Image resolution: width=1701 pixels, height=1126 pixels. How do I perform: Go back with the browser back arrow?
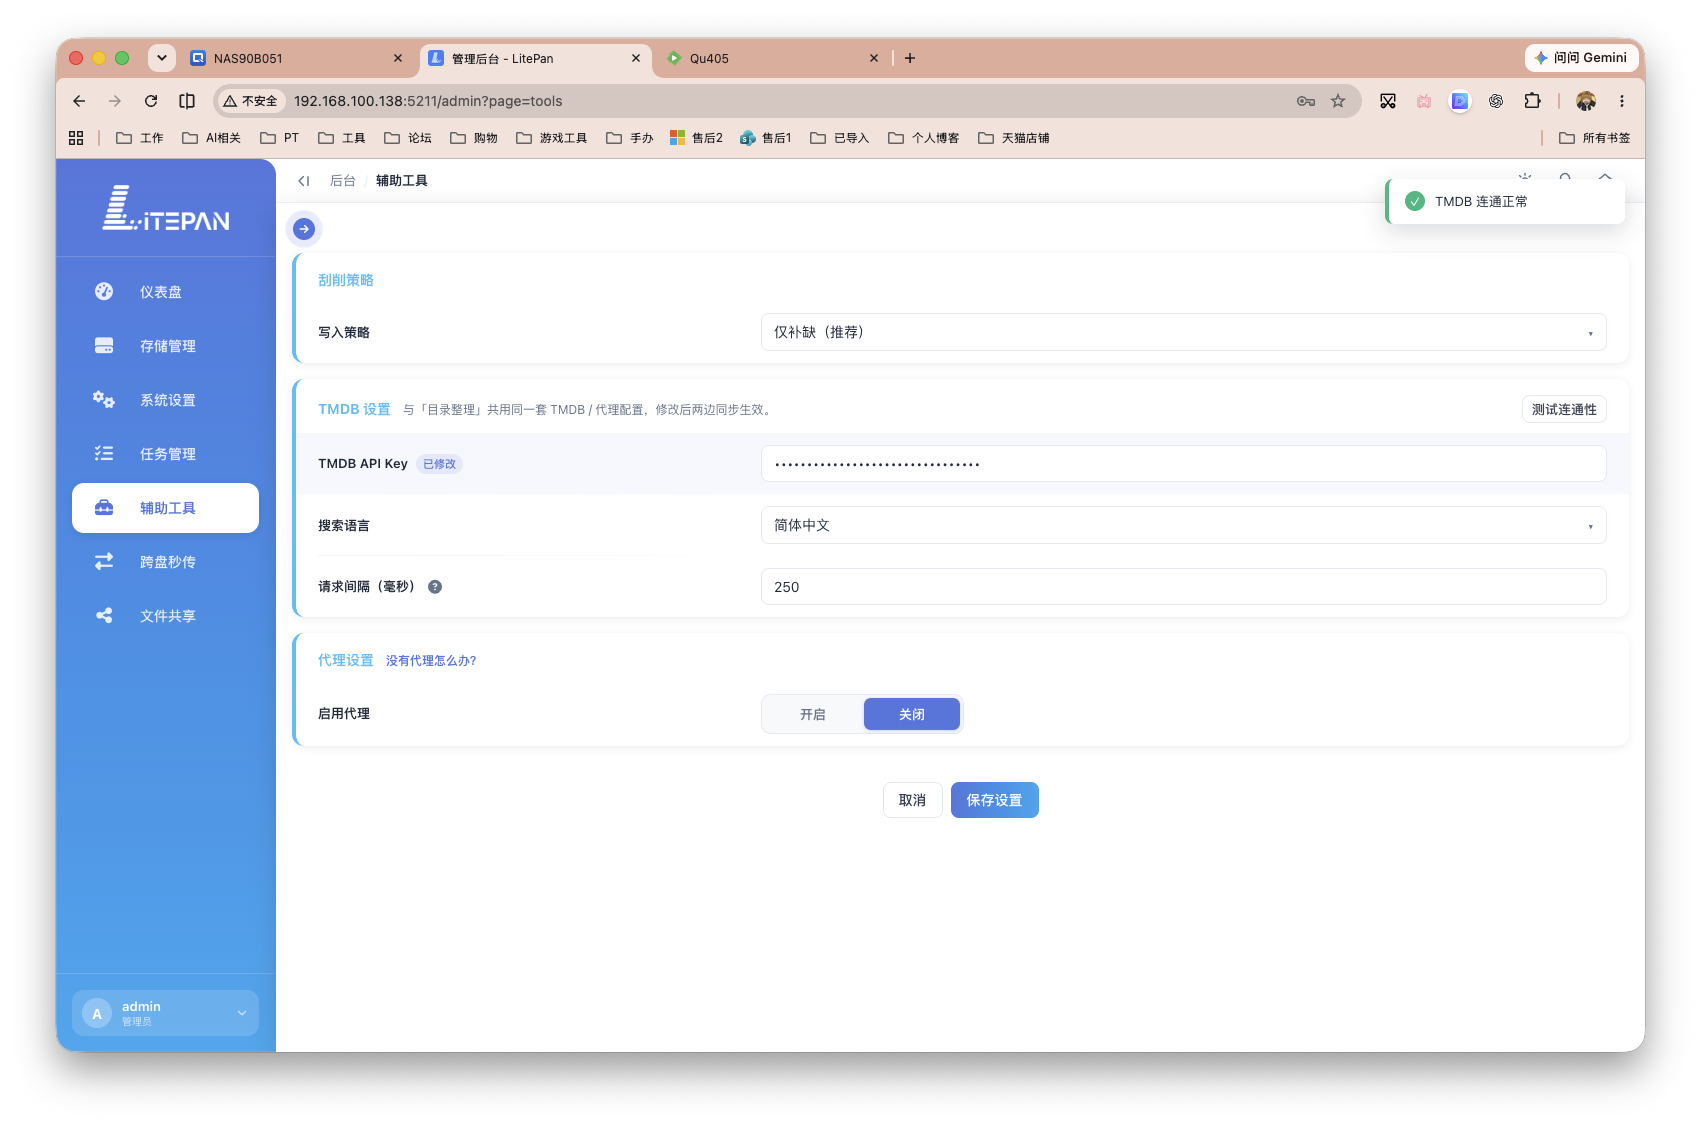tap(79, 101)
